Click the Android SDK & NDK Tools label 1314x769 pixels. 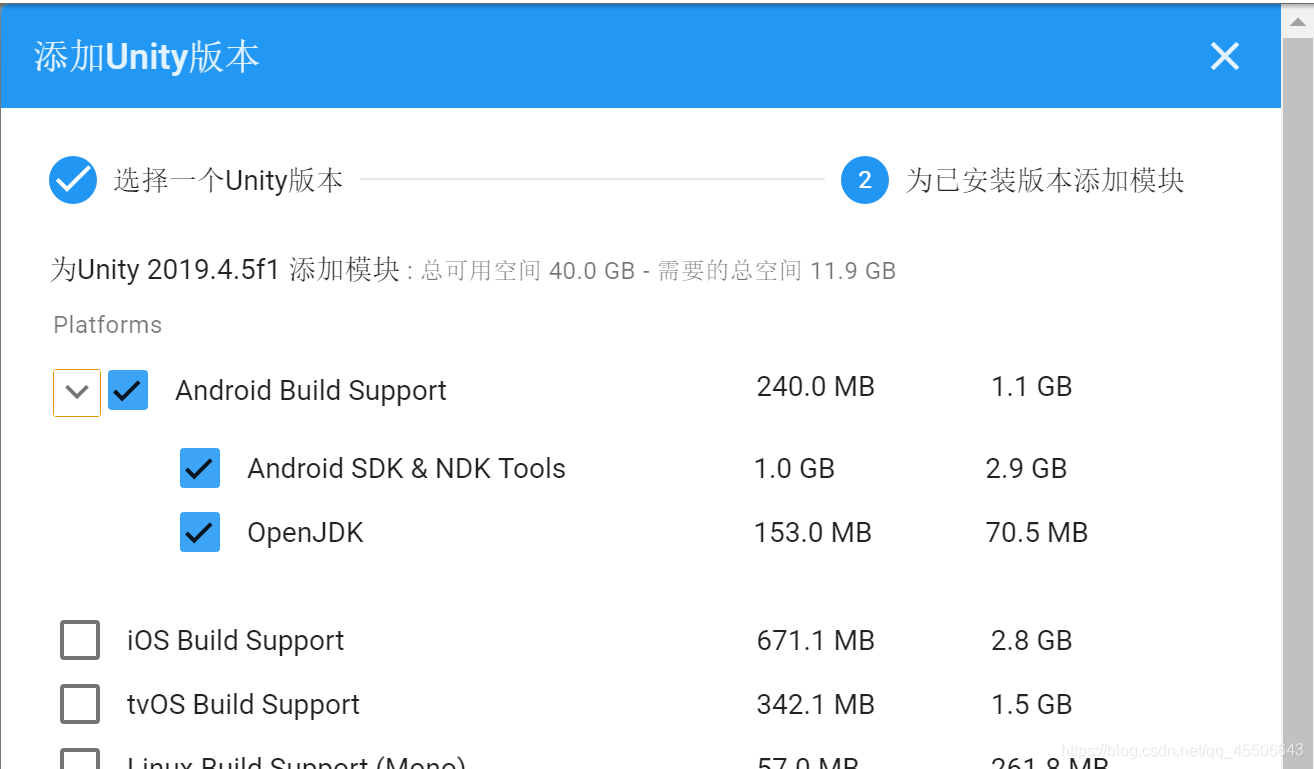[407, 468]
